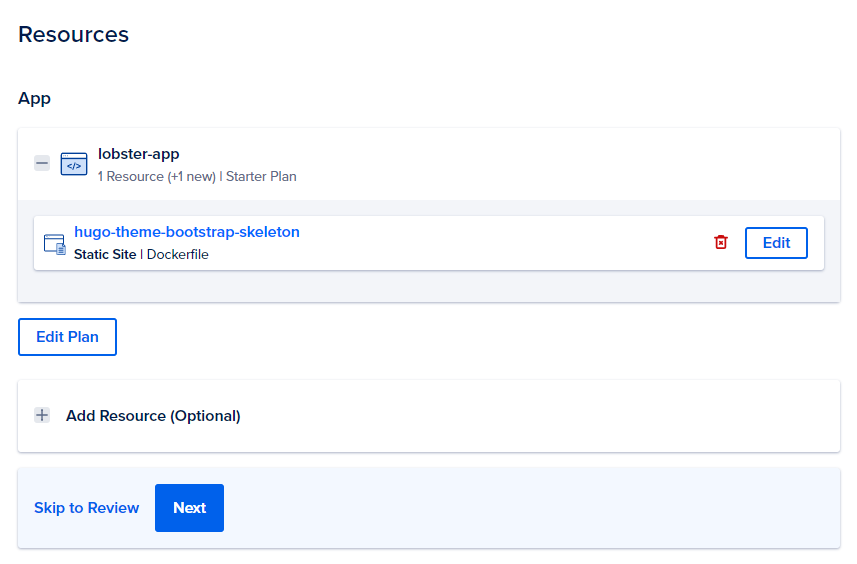Click the Edit Plan button
Screen dimensions: 857x564
(x=67, y=337)
